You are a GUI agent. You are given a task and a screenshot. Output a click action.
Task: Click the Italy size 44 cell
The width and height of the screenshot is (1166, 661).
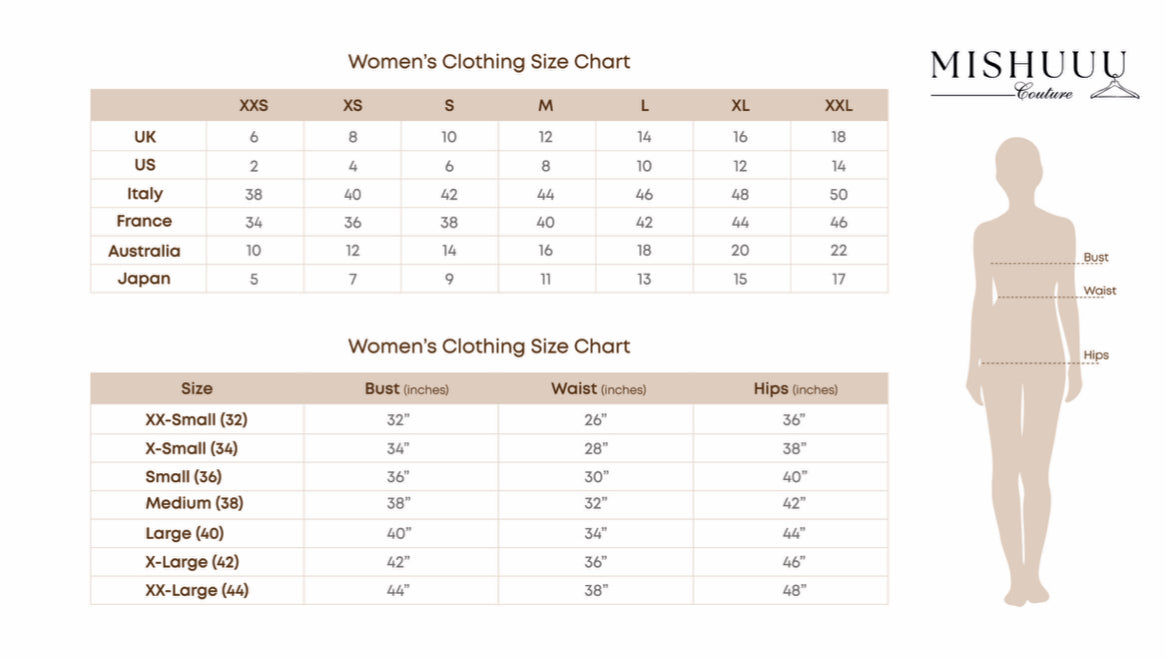(x=545, y=195)
